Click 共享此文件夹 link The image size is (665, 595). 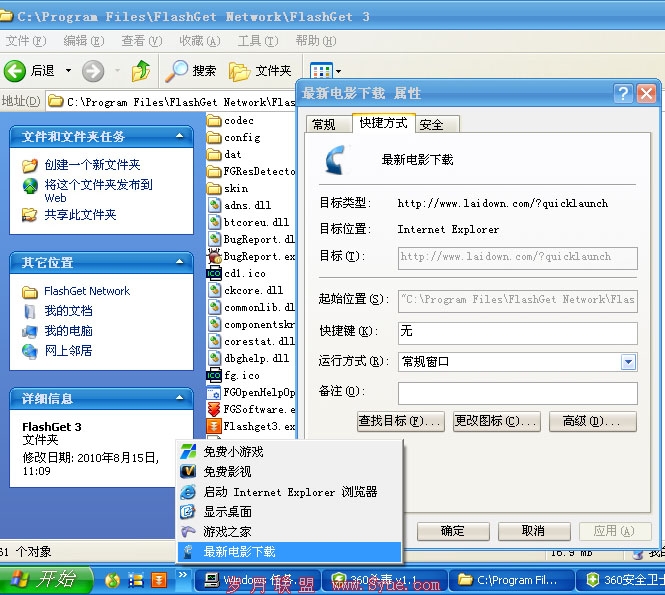tap(80, 215)
